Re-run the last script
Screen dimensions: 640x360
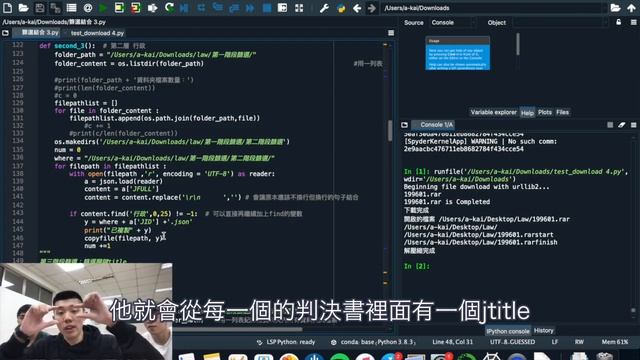tap(169, 8)
